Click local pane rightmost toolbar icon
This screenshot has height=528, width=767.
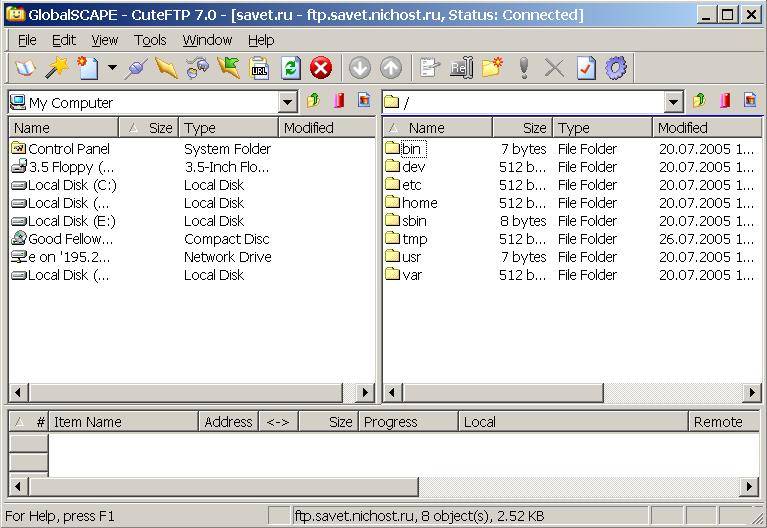coord(364,101)
